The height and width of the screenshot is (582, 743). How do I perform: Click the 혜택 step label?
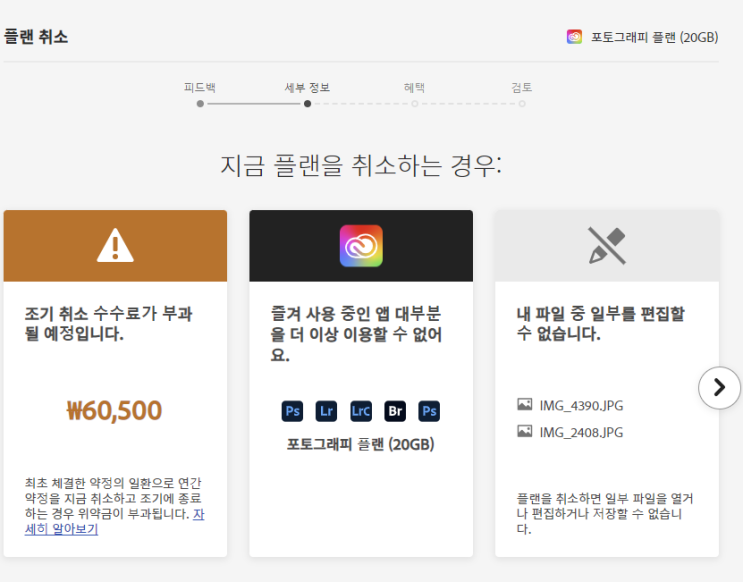[x=415, y=88]
